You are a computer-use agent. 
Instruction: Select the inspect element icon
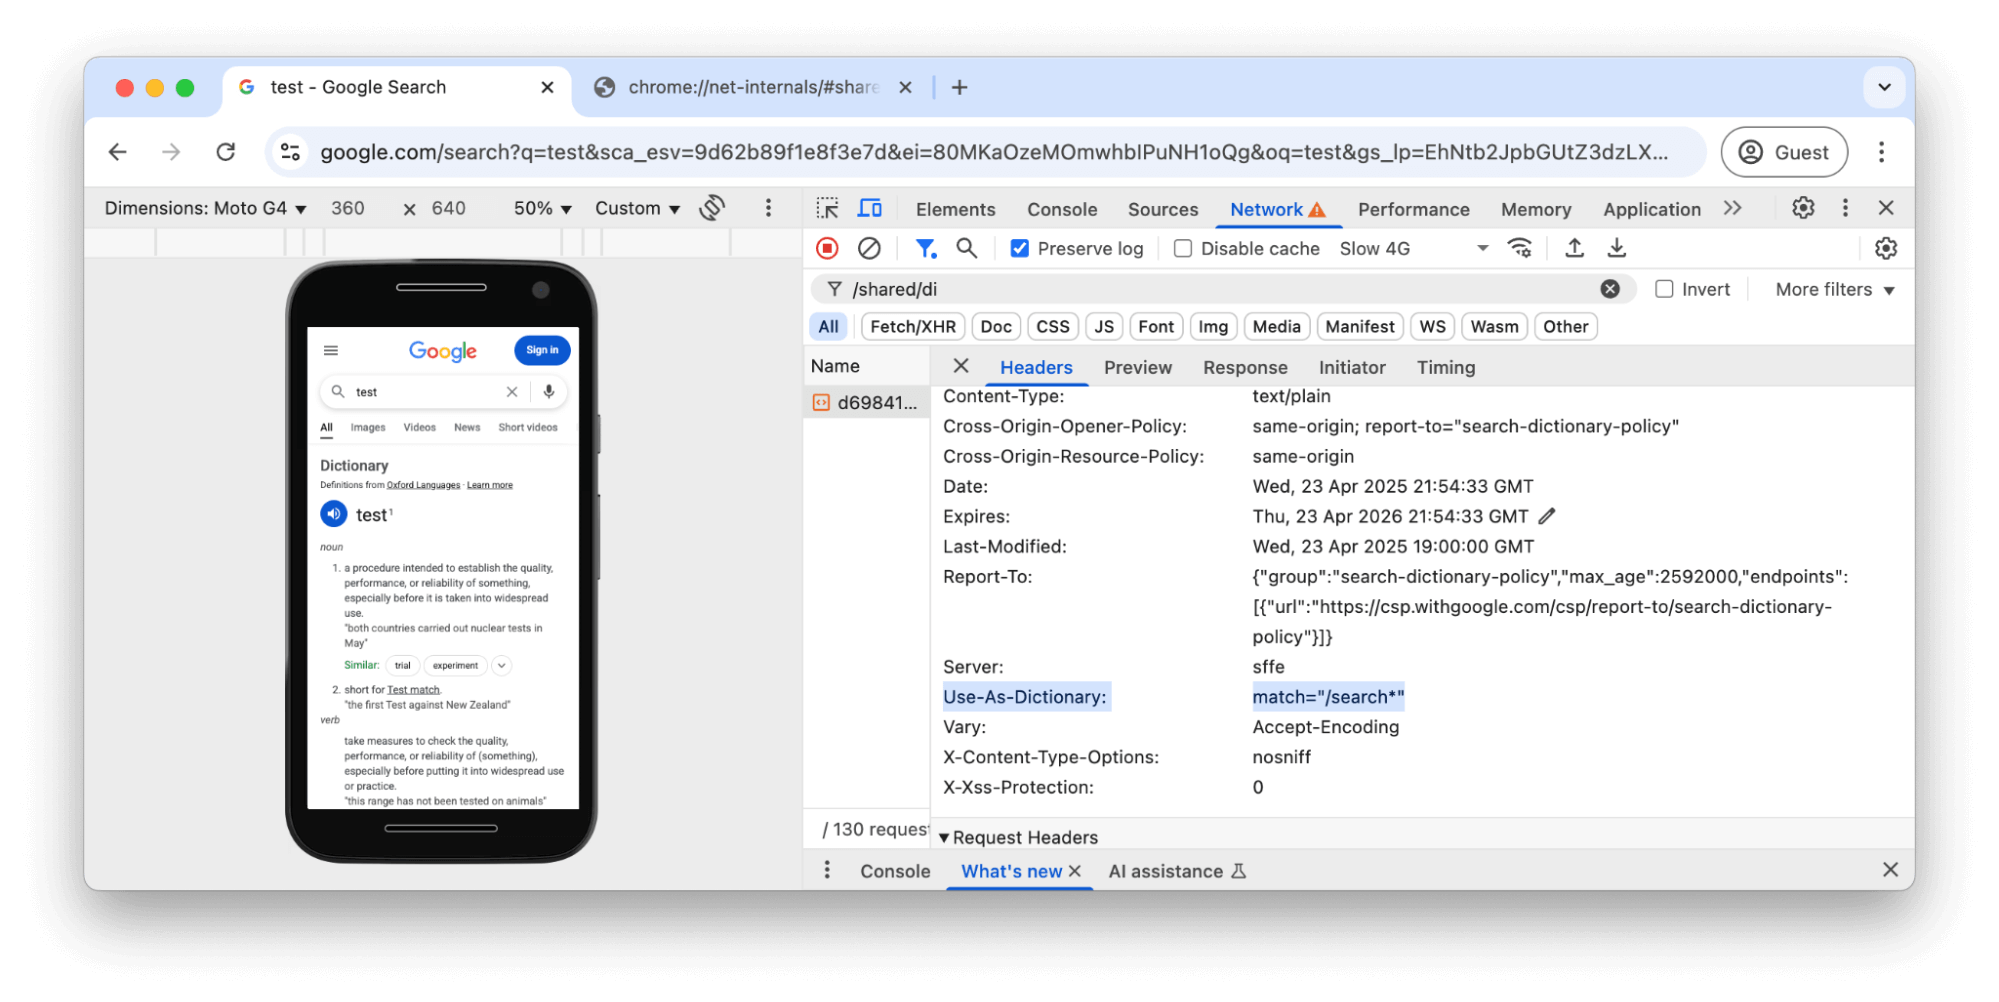[827, 208]
